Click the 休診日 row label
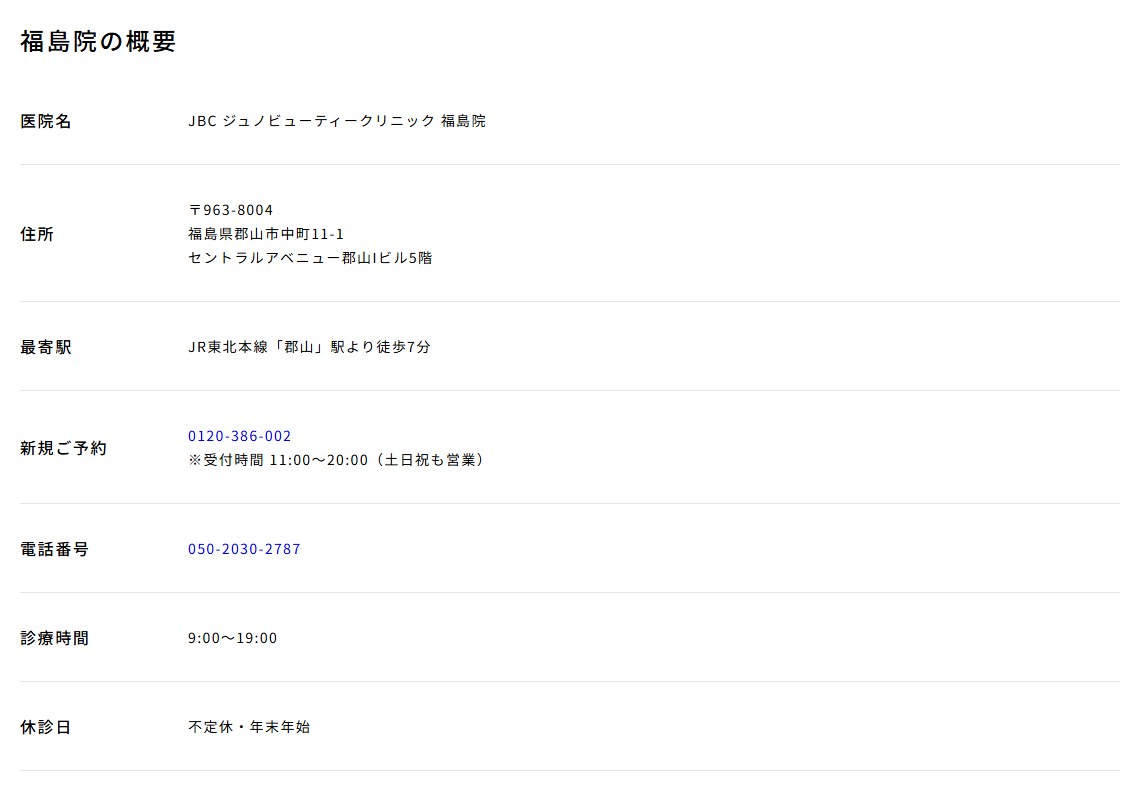This screenshot has height=791, width=1140. [46, 727]
